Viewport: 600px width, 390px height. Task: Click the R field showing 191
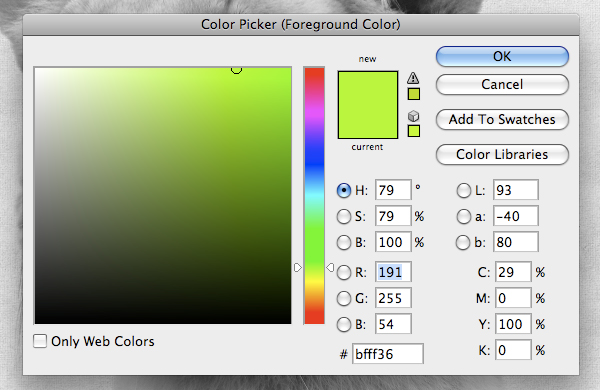pyautogui.click(x=393, y=272)
